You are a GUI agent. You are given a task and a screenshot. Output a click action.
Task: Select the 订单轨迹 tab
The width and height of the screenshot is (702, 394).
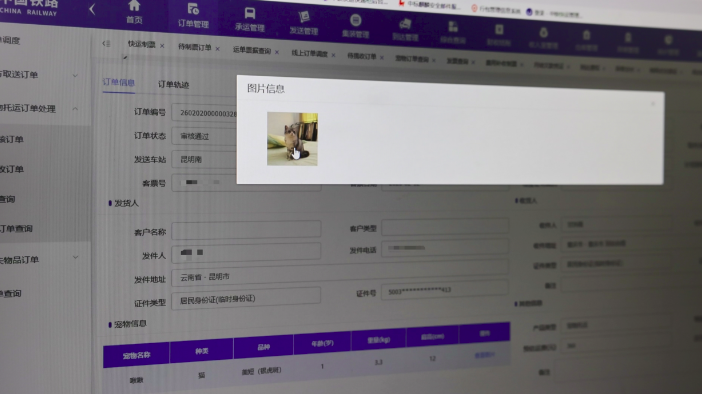[173, 85]
